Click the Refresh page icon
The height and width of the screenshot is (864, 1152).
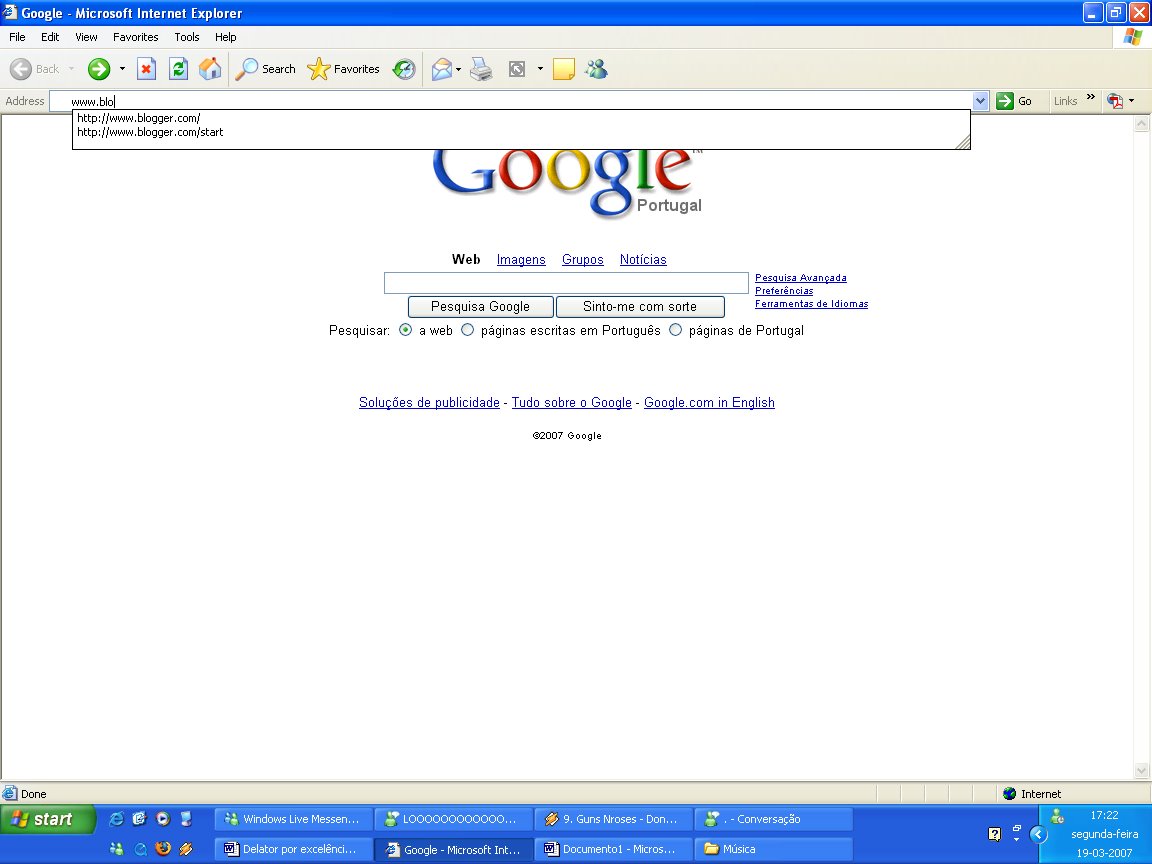(x=179, y=69)
